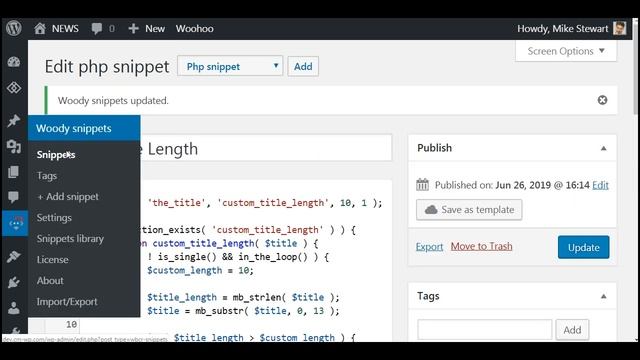Viewport: 640px width, 360px height.
Task: Open the WordPress logo menu
Action: click(13, 29)
